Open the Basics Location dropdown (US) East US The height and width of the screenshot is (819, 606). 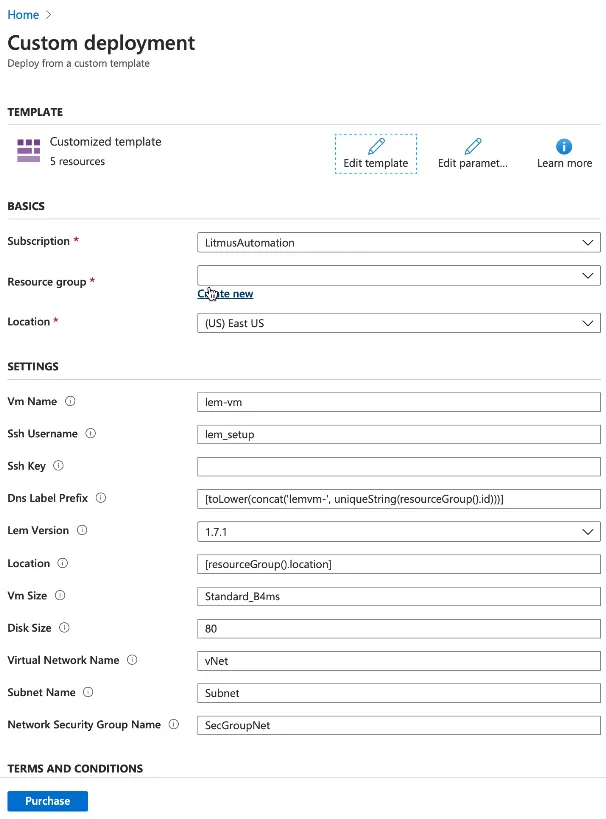(399, 323)
